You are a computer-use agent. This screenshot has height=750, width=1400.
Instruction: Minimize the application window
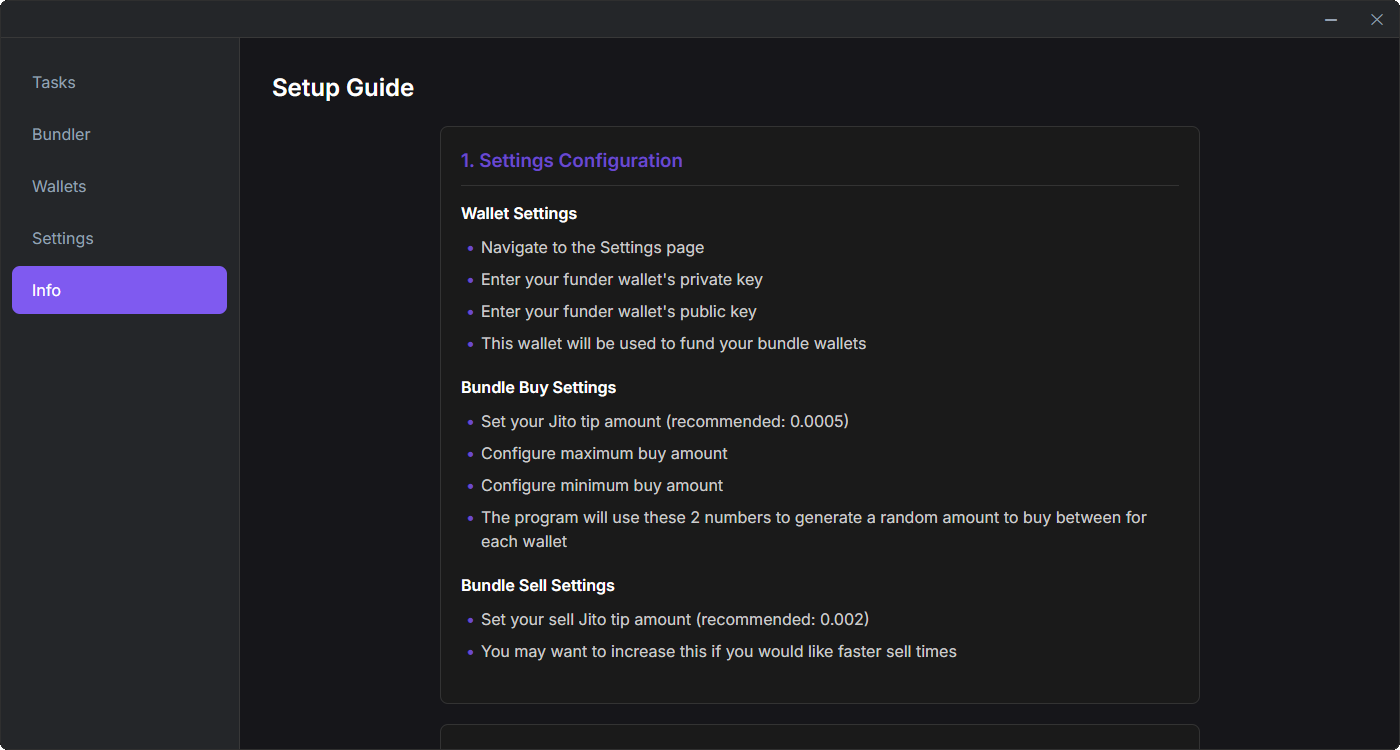tap(1331, 19)
